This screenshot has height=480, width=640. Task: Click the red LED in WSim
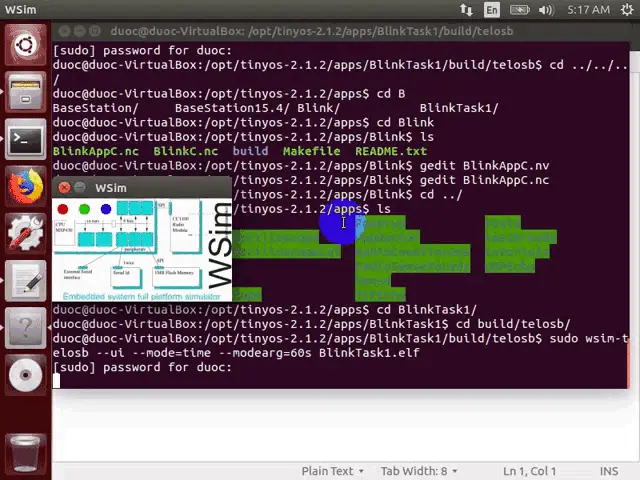[63, 209]
